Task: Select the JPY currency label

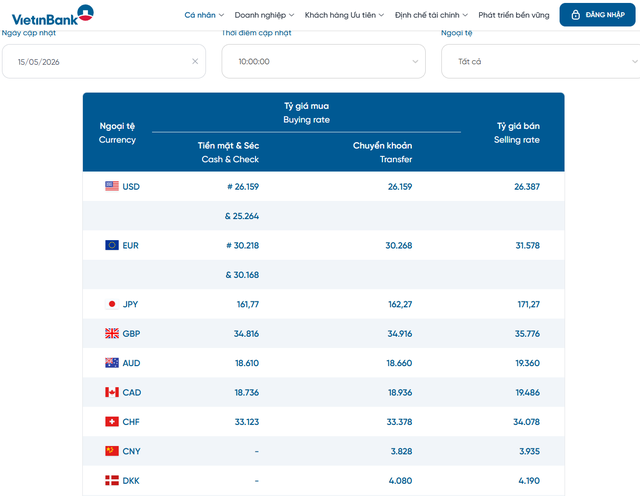Action: click(x=131, y=304)
